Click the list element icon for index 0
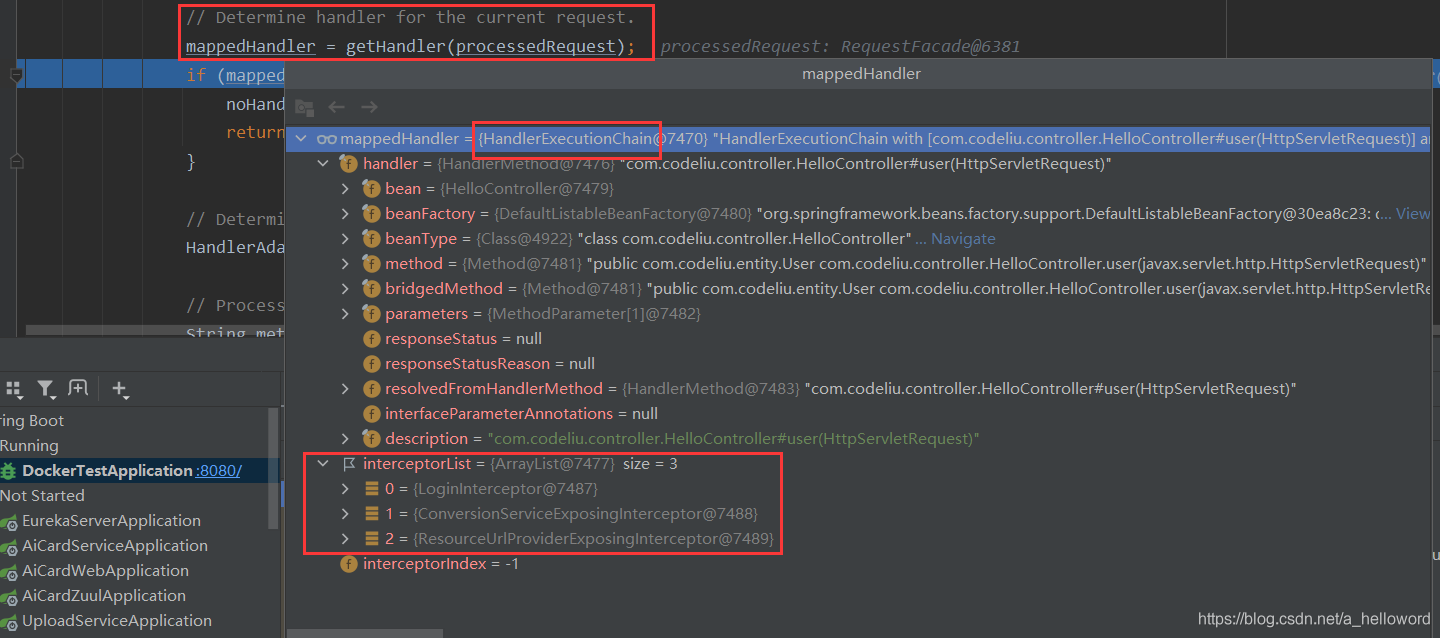Viewport: 1440px width, 638px height. click(x=372, y=489)
